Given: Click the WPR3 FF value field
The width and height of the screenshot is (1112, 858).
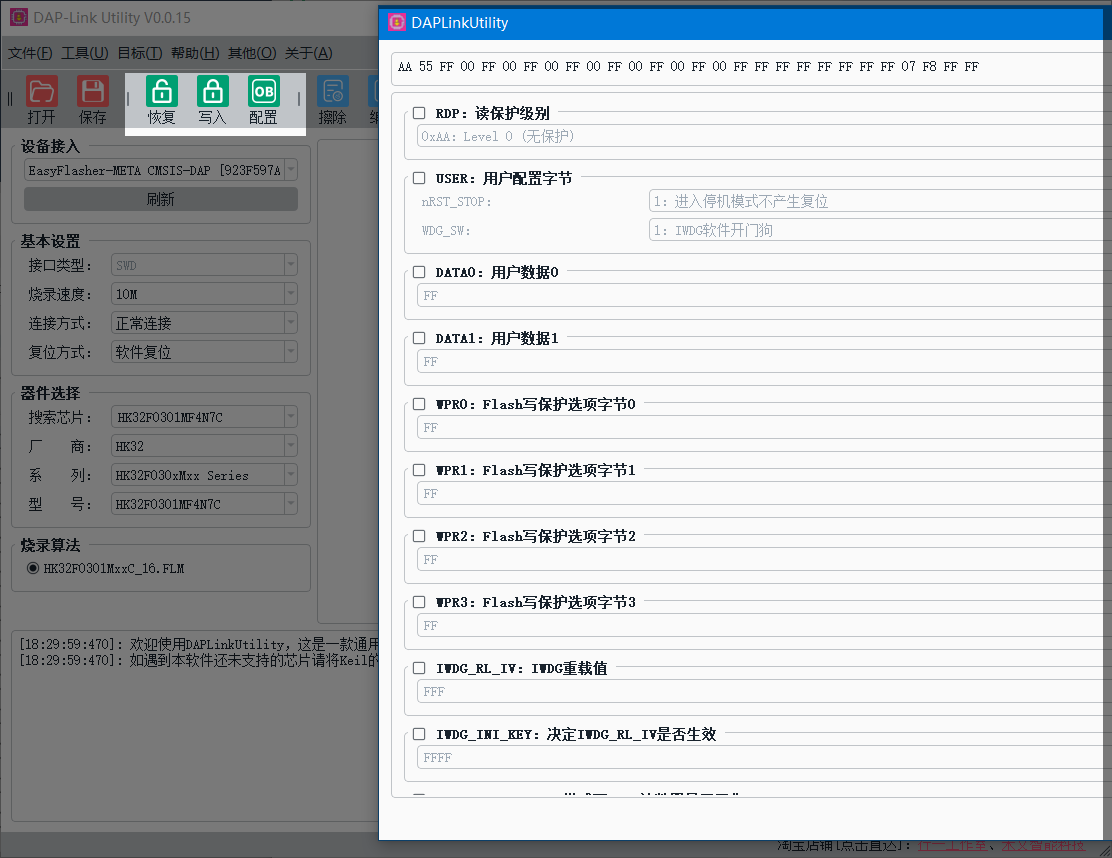Looking at the screenshot, I should pyautogui.click(x=764, y=625).
